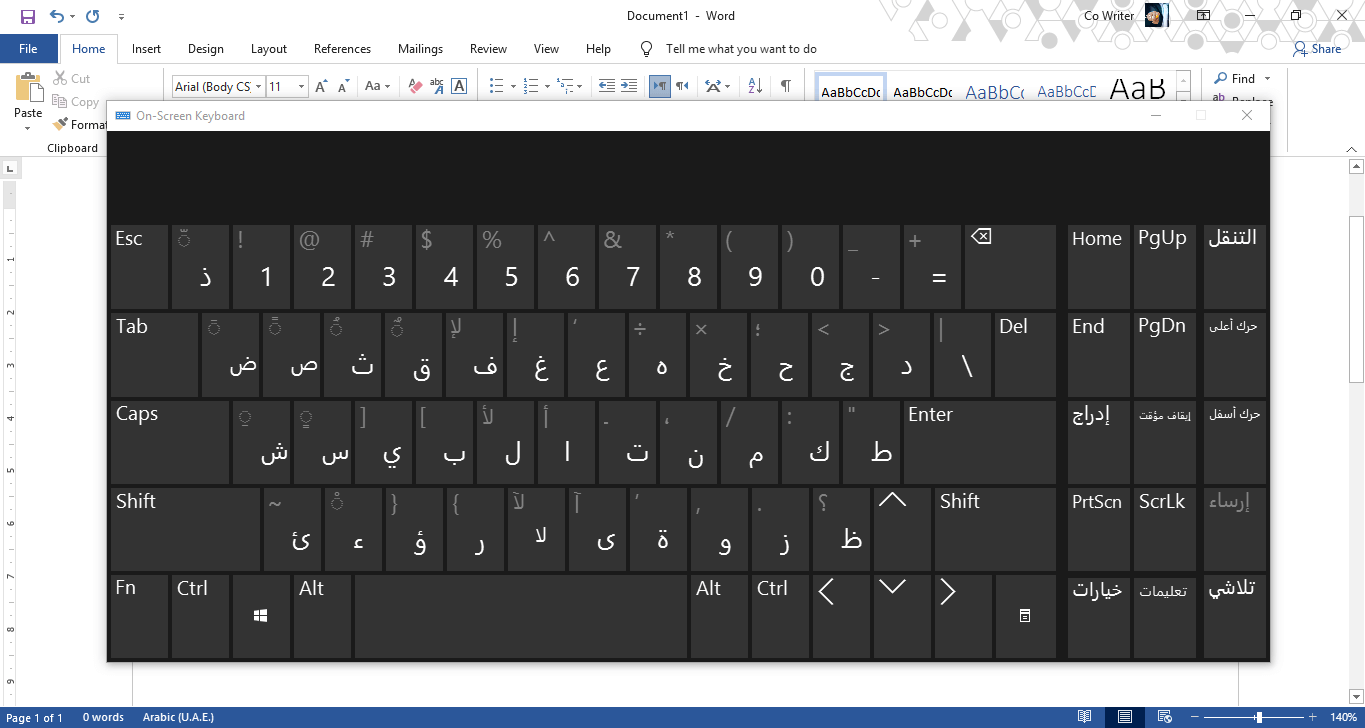
Task: Open the References ribbon tab
Action: (x=342, y=48)
